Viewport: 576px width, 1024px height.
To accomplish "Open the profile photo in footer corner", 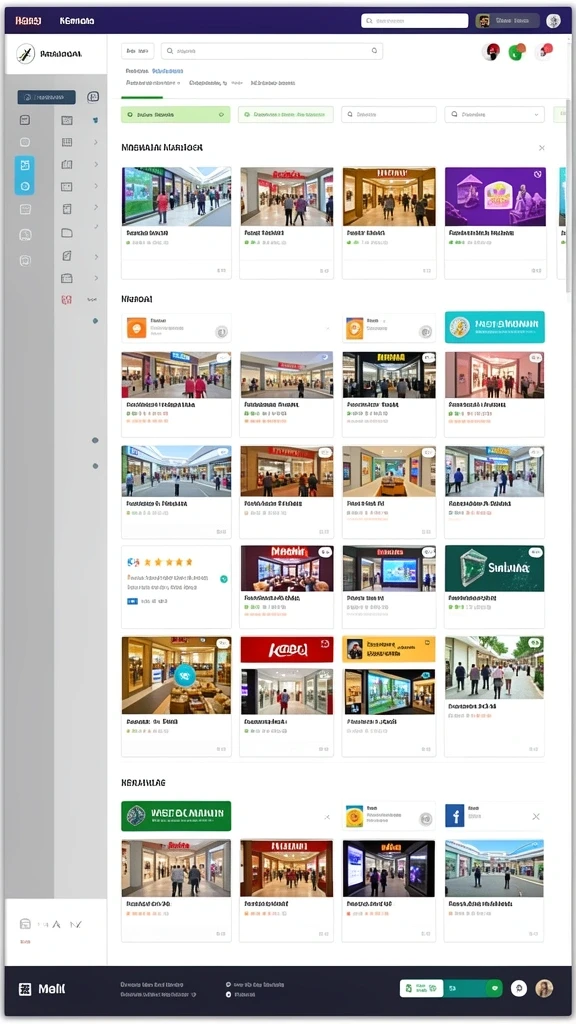I will (x=544, y=988).
